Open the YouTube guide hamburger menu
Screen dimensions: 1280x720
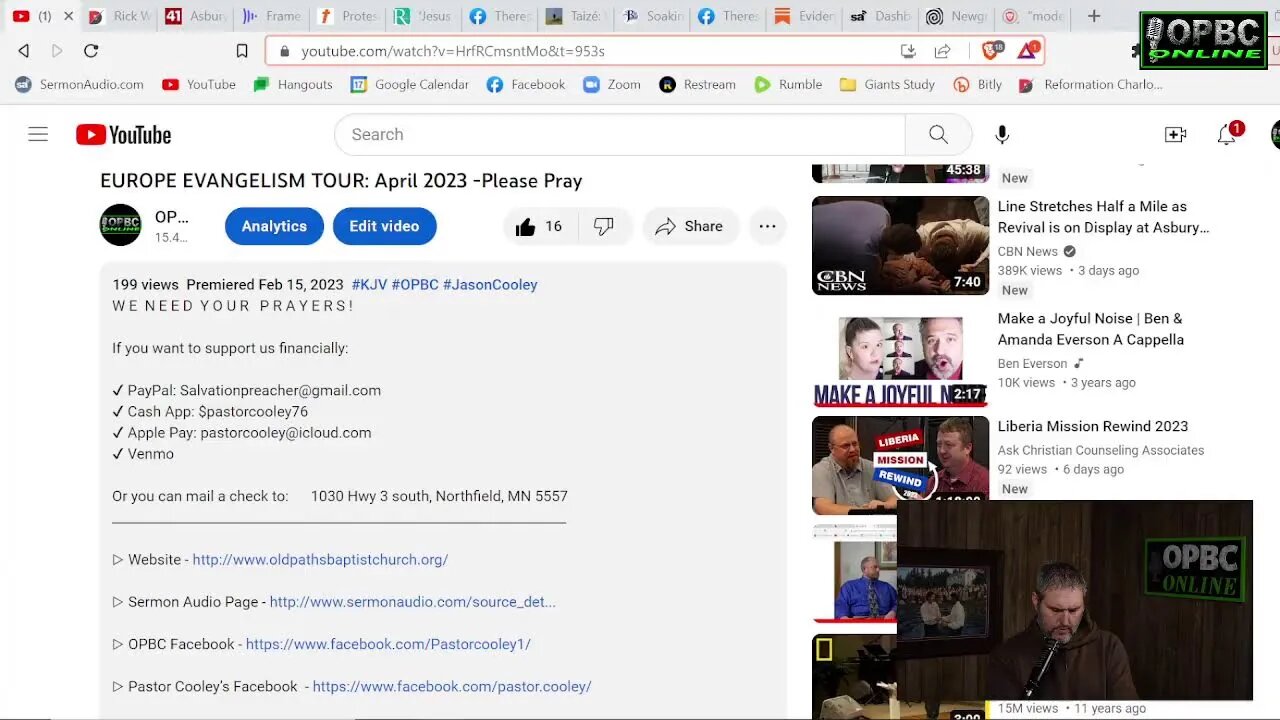point(38,134)
